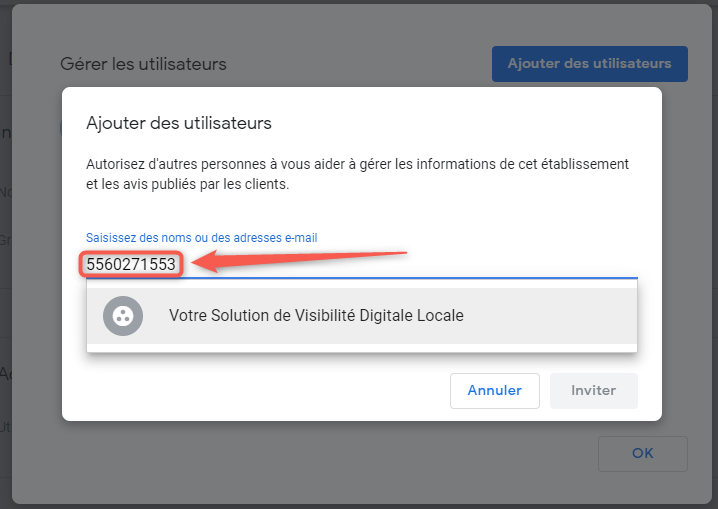Click the greyed-out Inviter button
The image size is (718, 509).
tap(593, 390)
